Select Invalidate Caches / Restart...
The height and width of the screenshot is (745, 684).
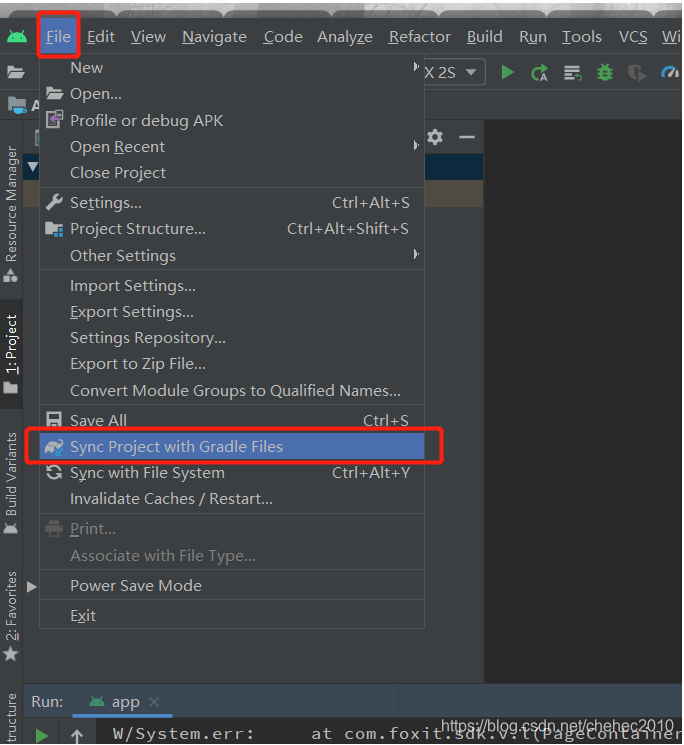click(x=232, y=499)
